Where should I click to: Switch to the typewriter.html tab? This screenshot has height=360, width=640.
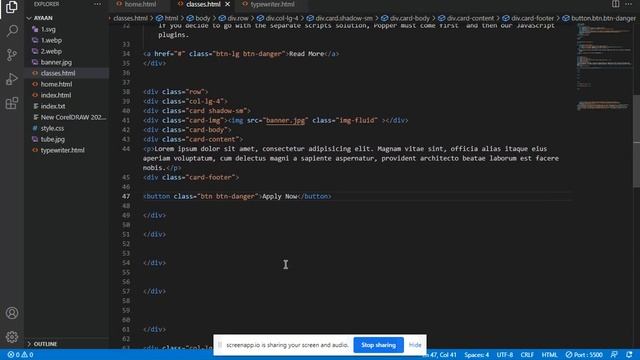(x=272, y=4)
